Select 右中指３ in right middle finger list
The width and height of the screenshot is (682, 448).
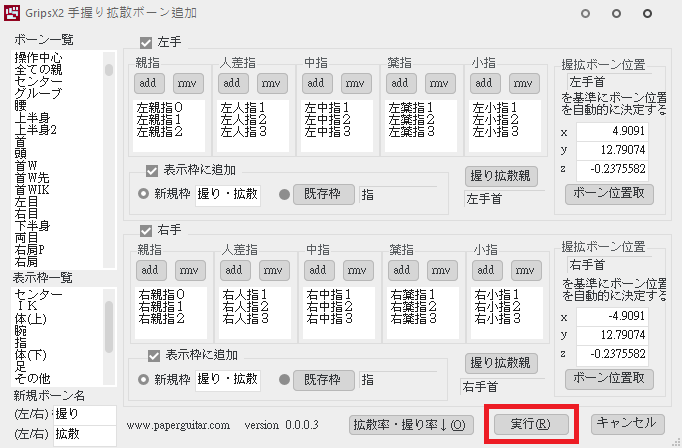(329, 318)
